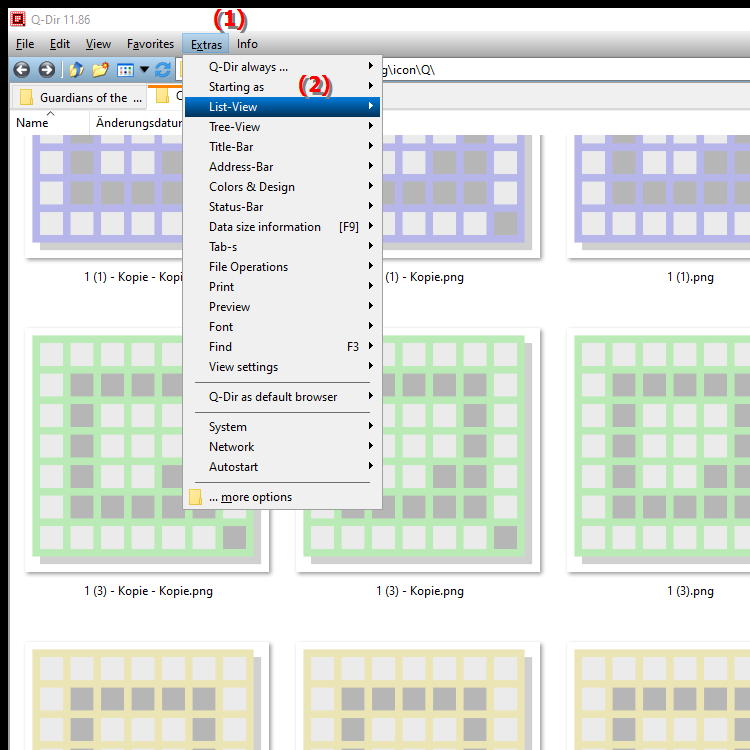Open the System submenu
This screenshot has width=750, height=750.
(282, 427)
